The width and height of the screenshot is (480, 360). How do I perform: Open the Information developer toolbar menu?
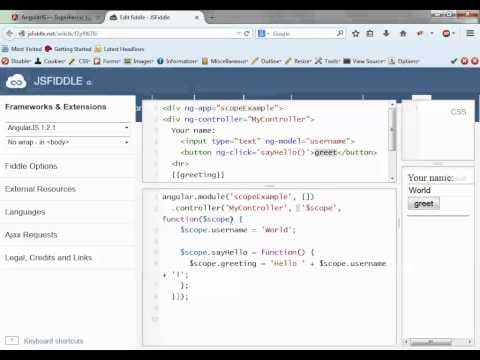click(177, 61)
